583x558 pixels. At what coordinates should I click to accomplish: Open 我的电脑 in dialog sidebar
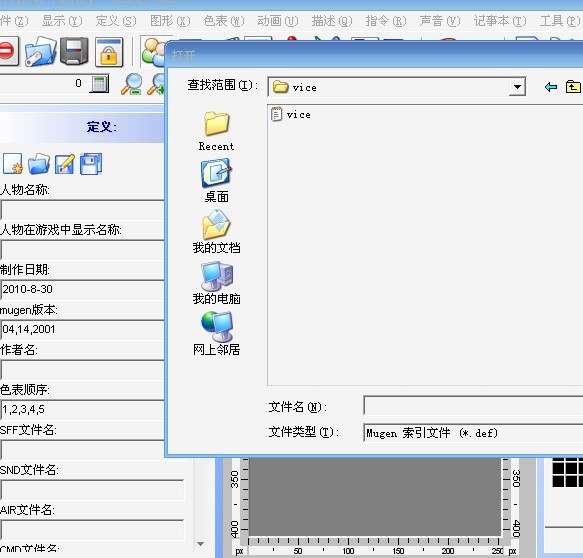pos(216,283)
